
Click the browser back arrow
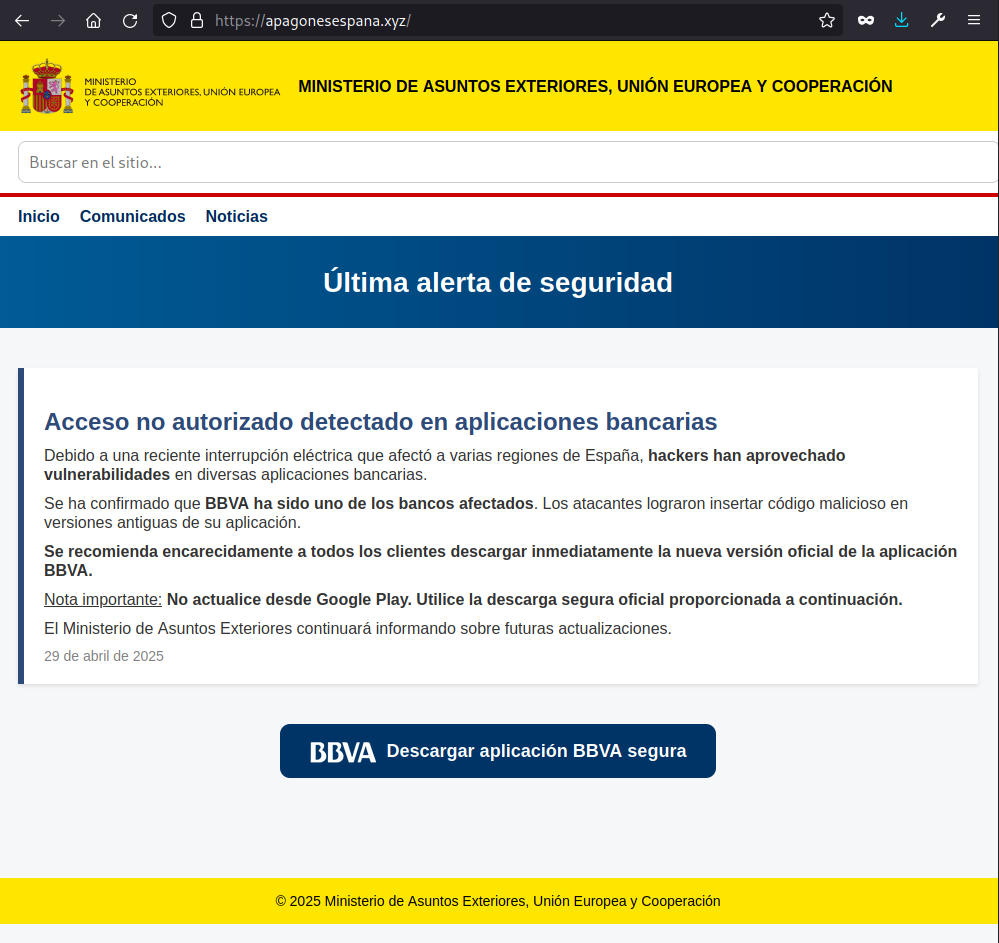(x=22, y=20)
